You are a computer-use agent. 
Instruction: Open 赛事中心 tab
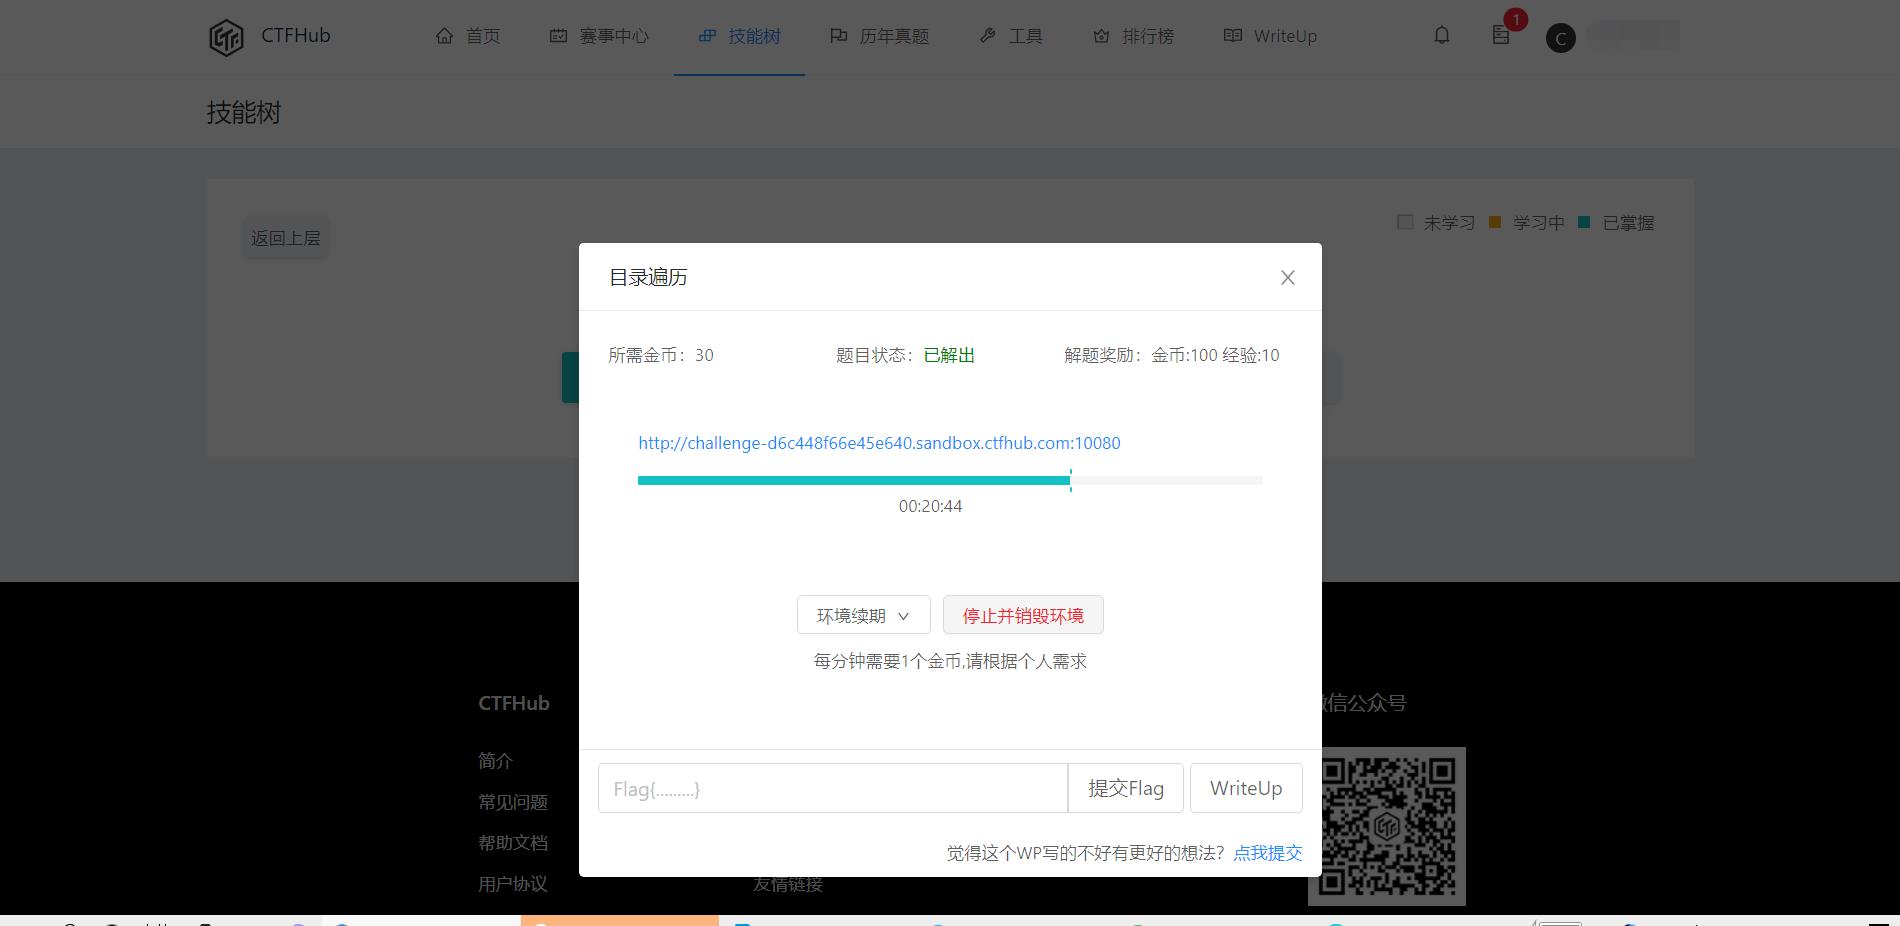(599, 36)
